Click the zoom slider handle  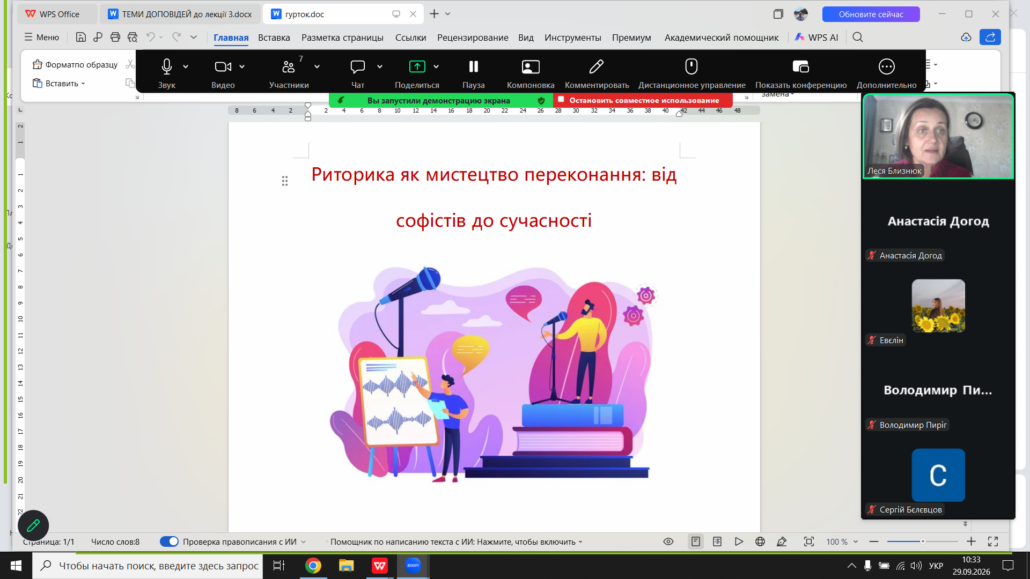922,542
